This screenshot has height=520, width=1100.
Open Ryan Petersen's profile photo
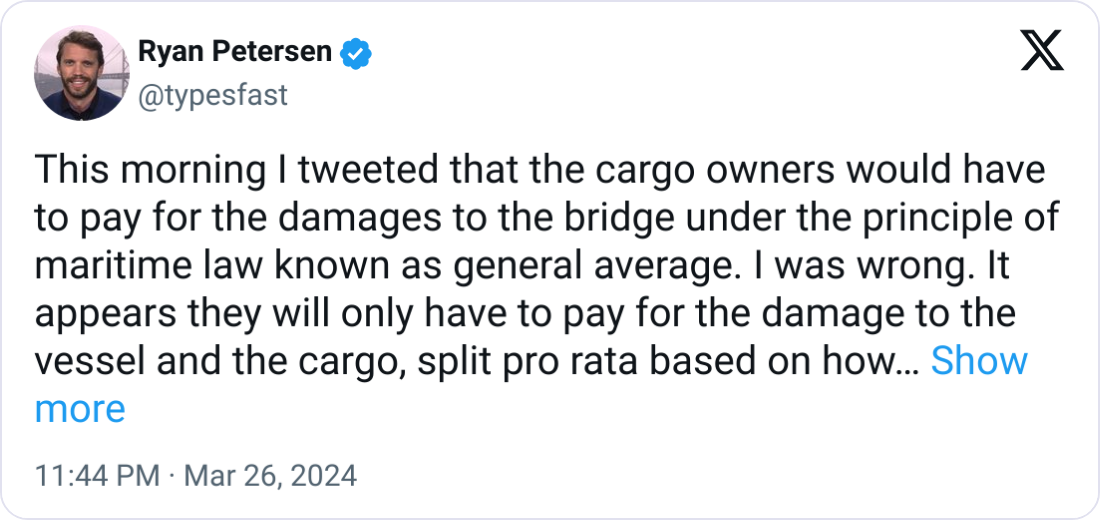pos(79,74)
